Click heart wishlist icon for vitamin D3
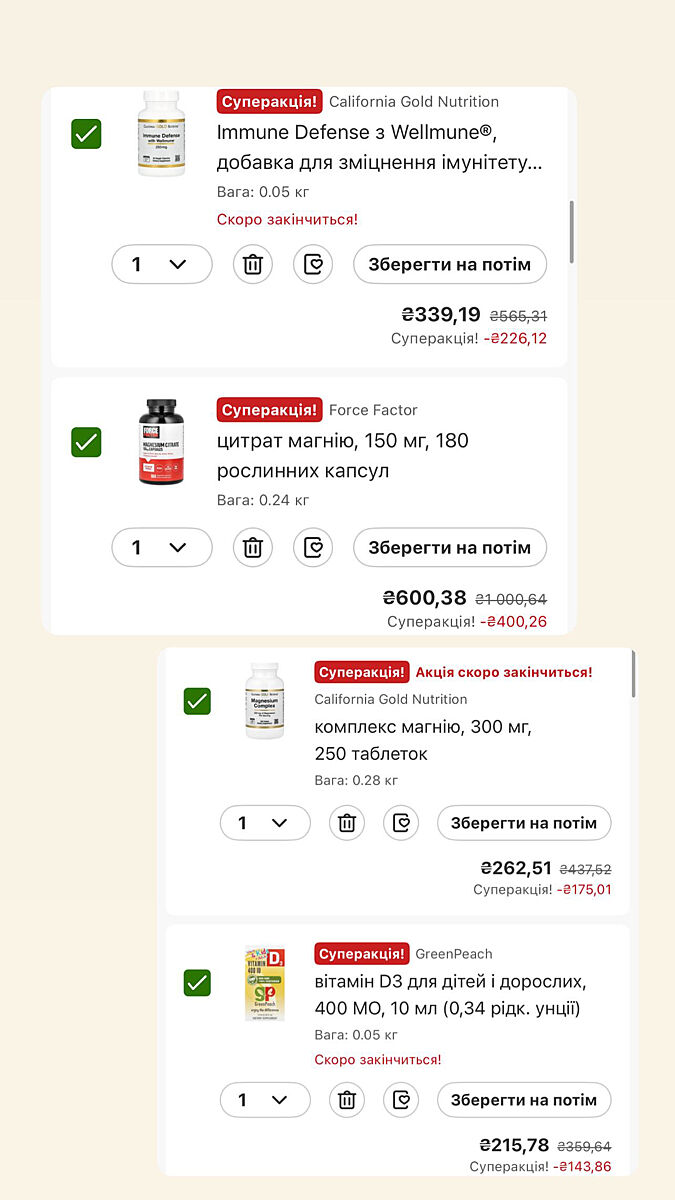The height and width of the screenshot is (1200, 675). coord(402,1100)
